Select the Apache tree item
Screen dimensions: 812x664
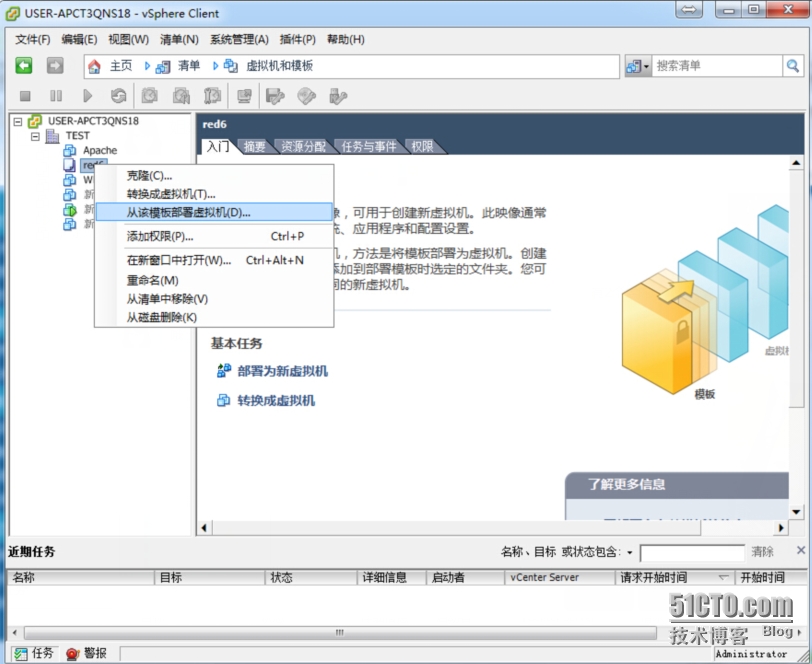pyautogui.click(x=100, y=150)
